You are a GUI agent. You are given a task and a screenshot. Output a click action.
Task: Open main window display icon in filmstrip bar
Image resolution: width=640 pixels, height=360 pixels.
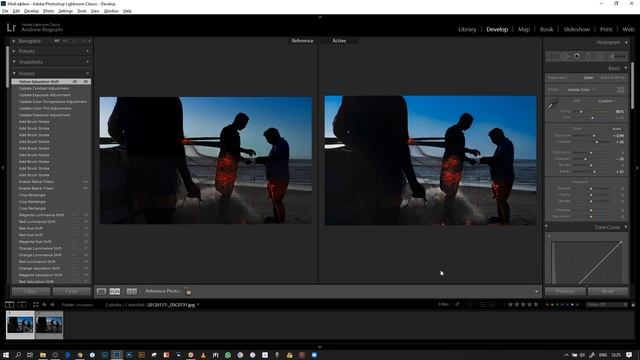[9, 304]
